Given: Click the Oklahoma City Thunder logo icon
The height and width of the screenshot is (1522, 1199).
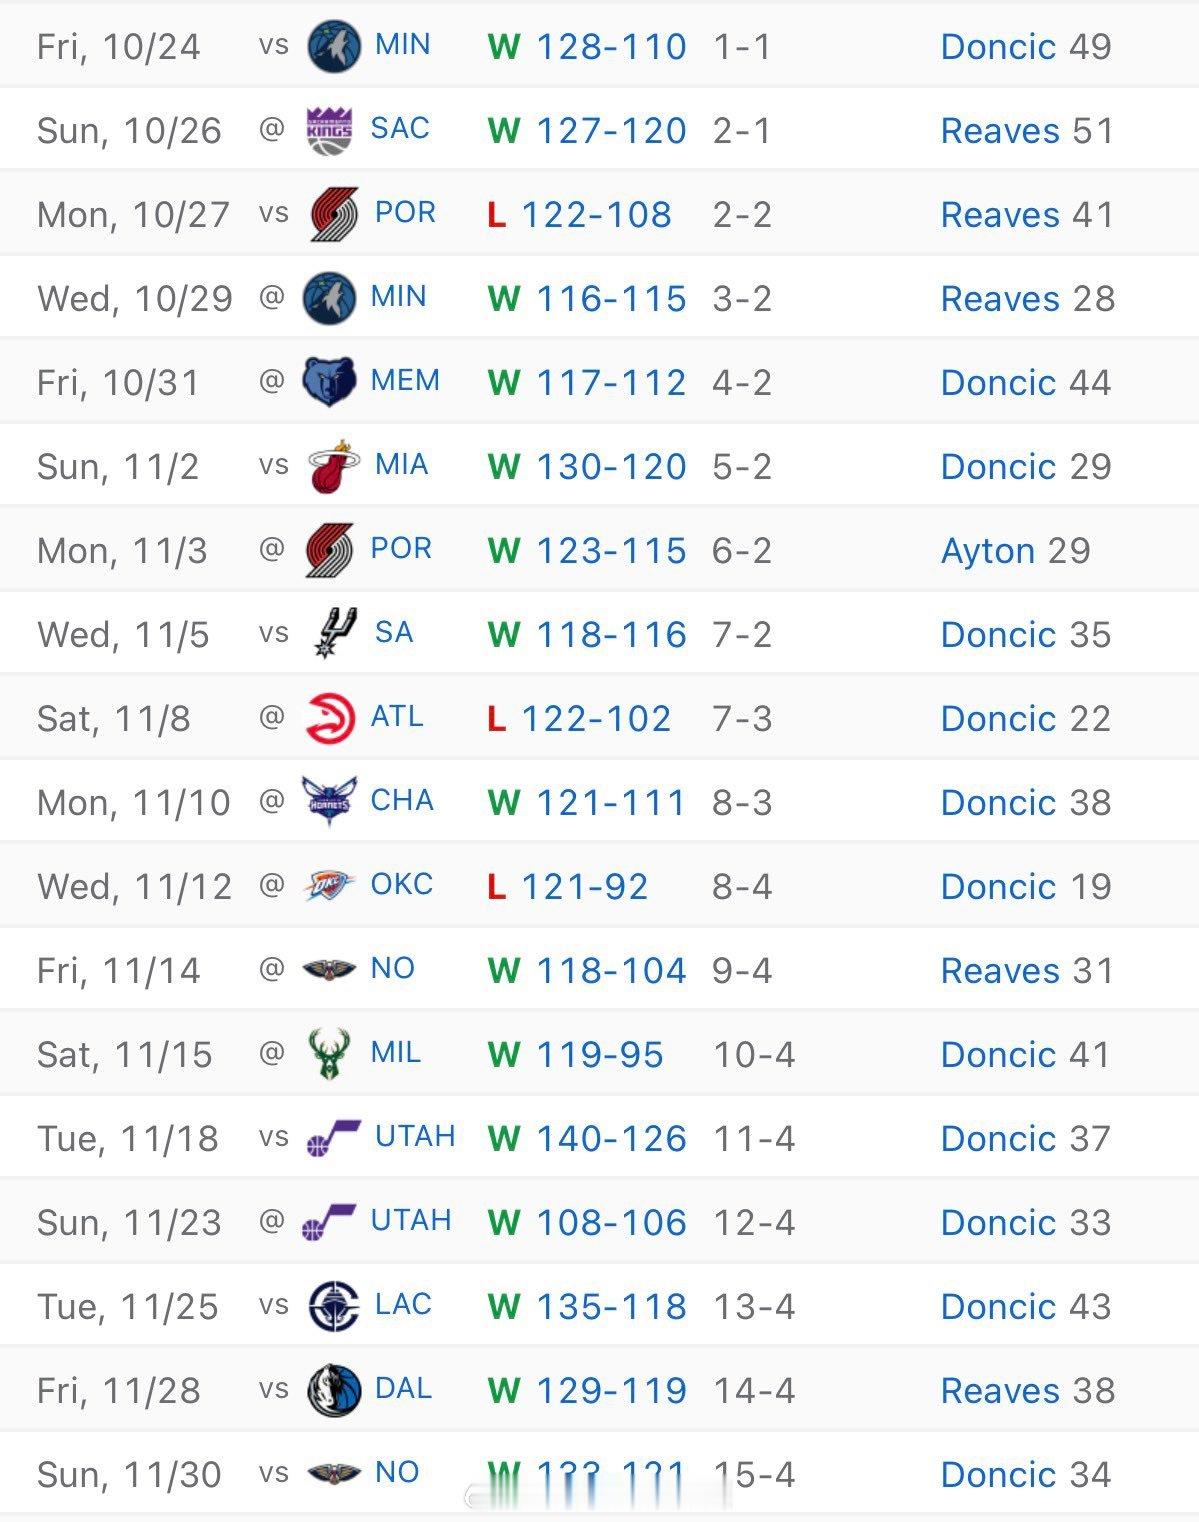Looking at the screenshot, I should click(x=329, y=886).
